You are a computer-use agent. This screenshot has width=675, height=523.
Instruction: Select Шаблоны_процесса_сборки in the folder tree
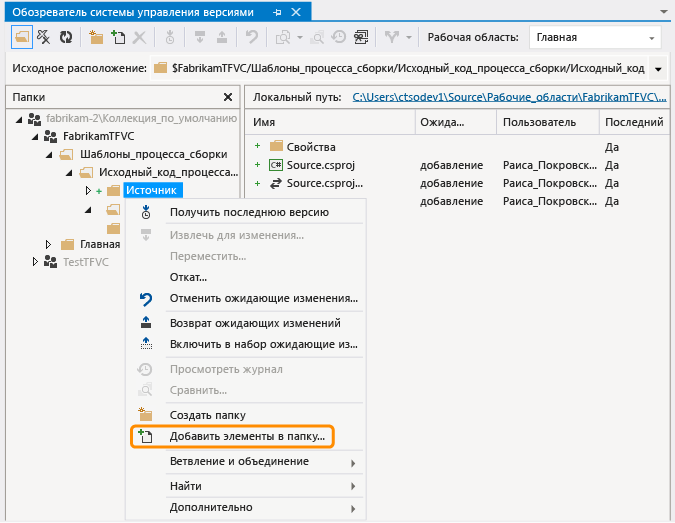pos(154,155)
